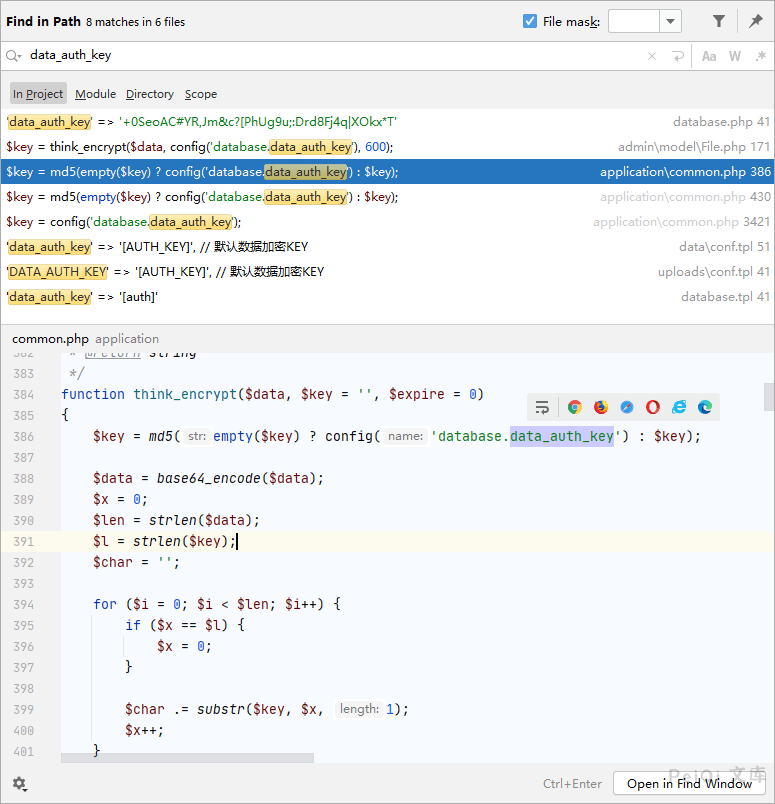This screenshot has height=804, width=775.
Task: Switch to the Directory scope tab
Action: (x=150, y=94)
